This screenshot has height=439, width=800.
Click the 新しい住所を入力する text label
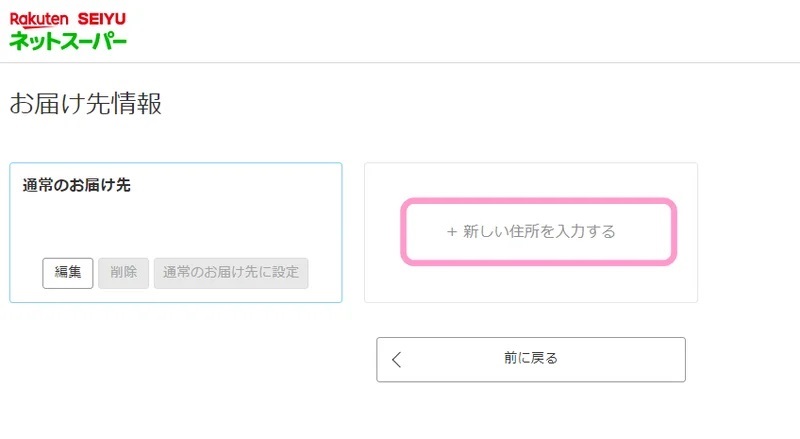(539, 232)
